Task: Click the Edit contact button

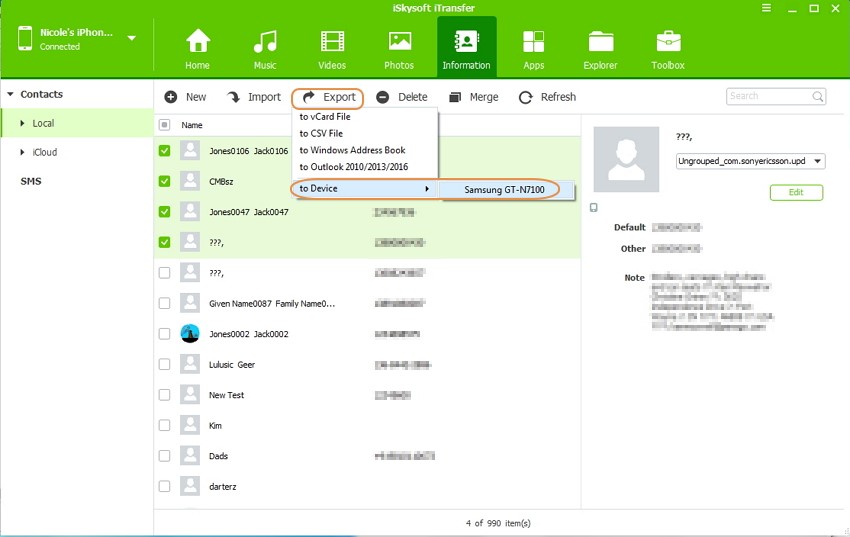Action: (x=796, y=192)
